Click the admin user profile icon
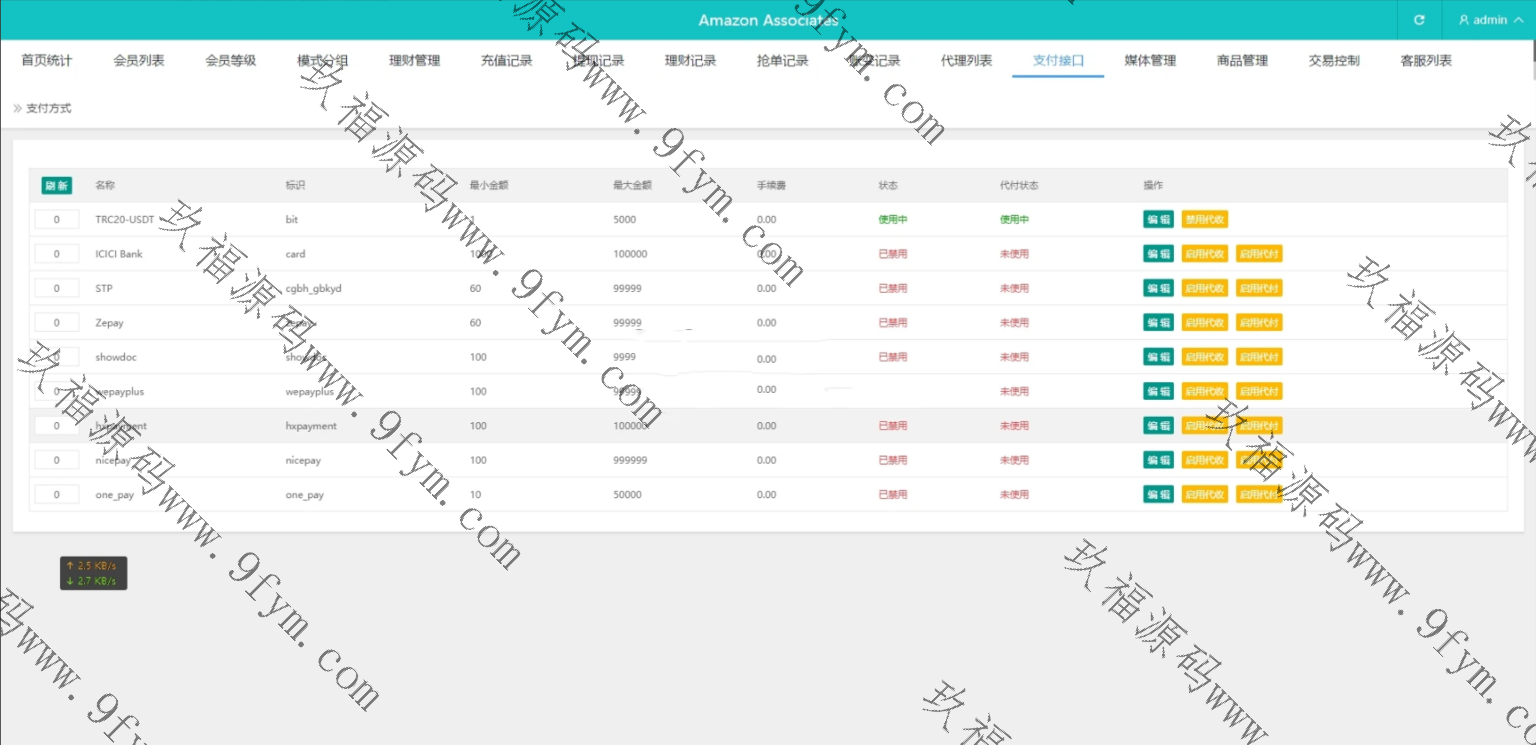This screenshot has width=1536, height=745. 1464,20
